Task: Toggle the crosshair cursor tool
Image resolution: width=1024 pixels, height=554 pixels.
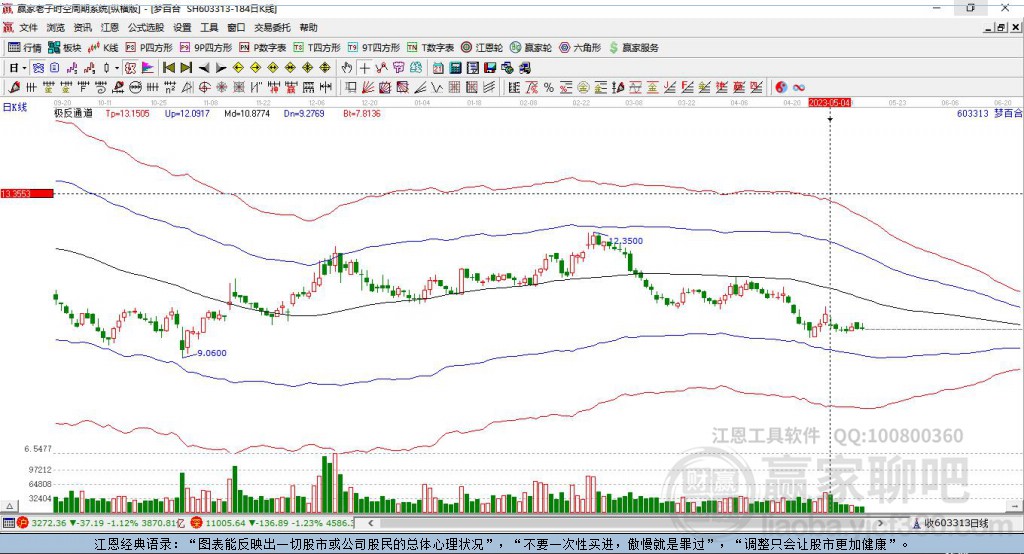Action: pyautogui.click(x=364, y=68)
